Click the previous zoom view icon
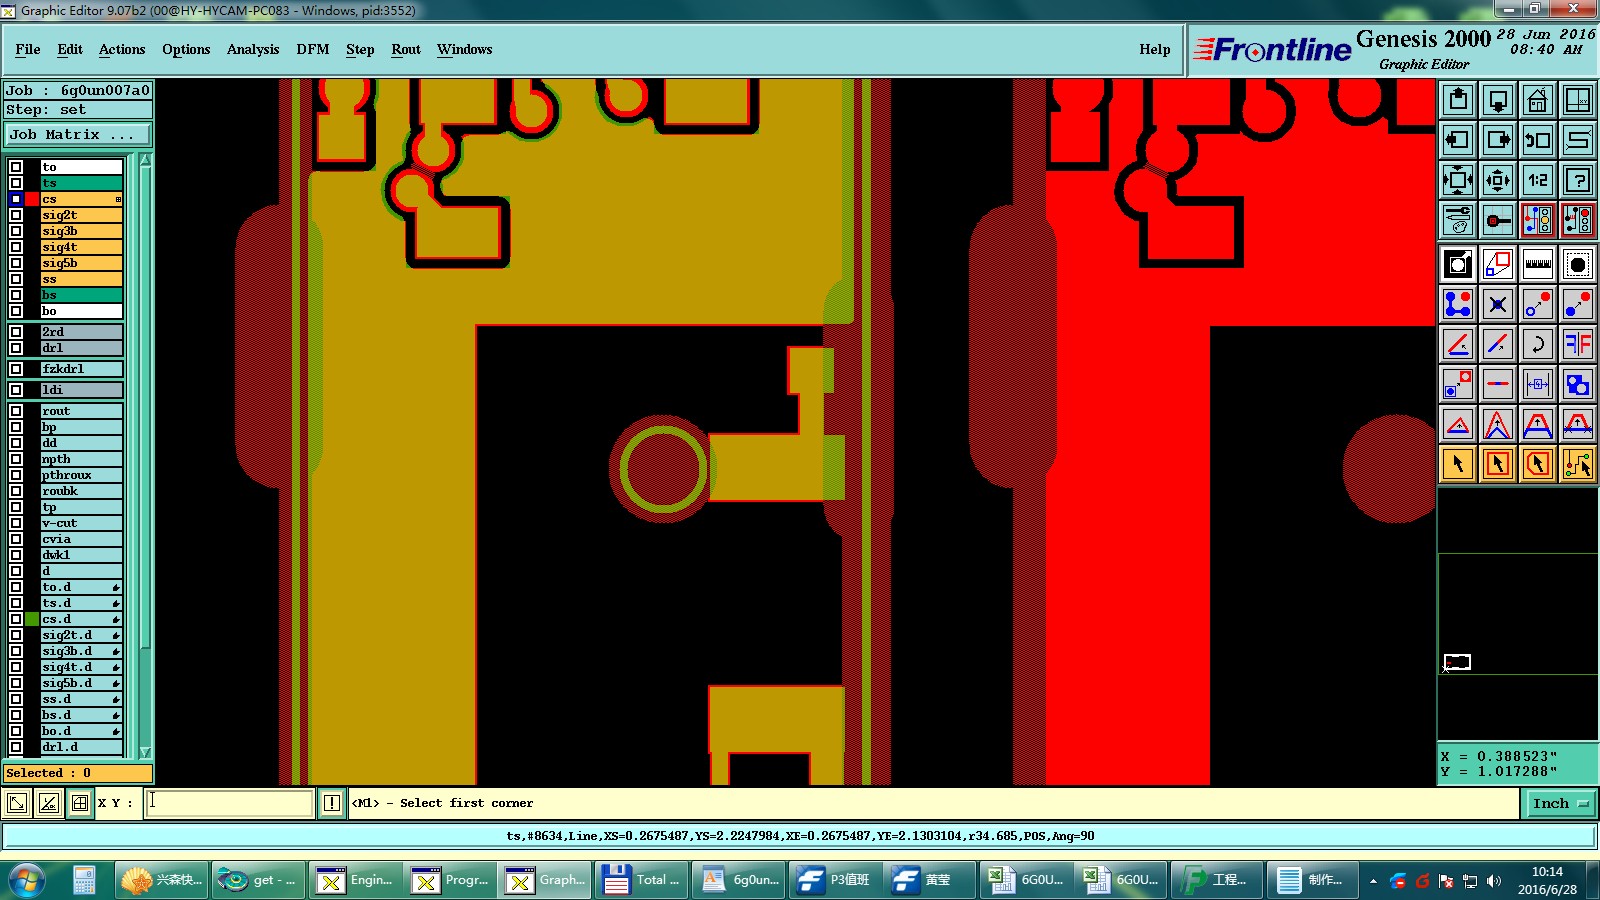1600x900 pixels. coord(1538,140)
